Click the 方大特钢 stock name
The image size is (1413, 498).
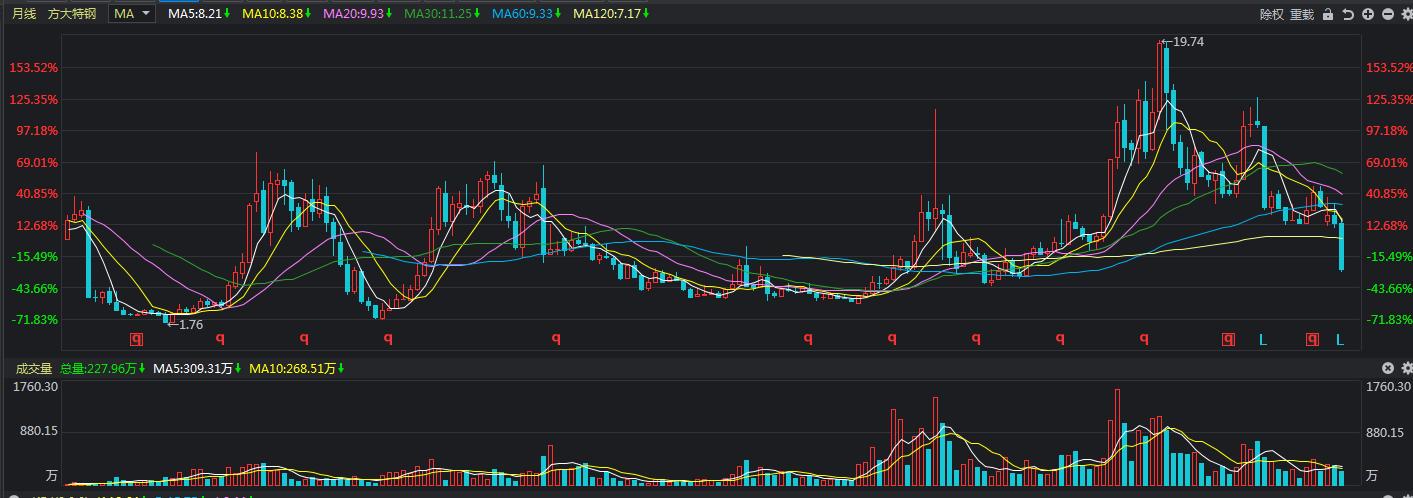coord(72,14)
